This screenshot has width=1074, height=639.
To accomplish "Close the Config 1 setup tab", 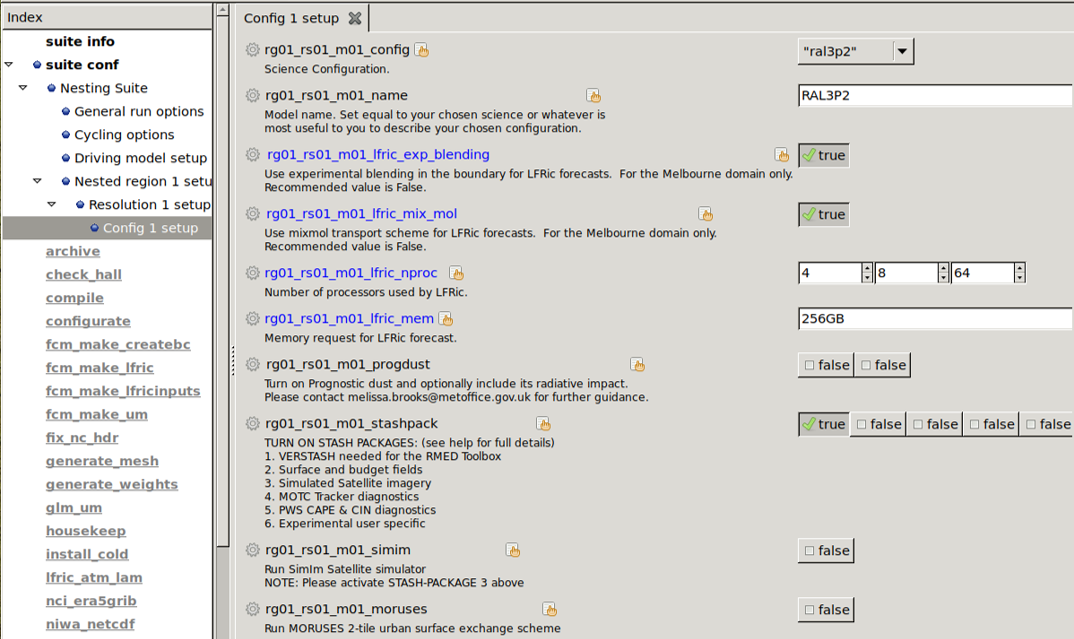I will tap(355, 18).
